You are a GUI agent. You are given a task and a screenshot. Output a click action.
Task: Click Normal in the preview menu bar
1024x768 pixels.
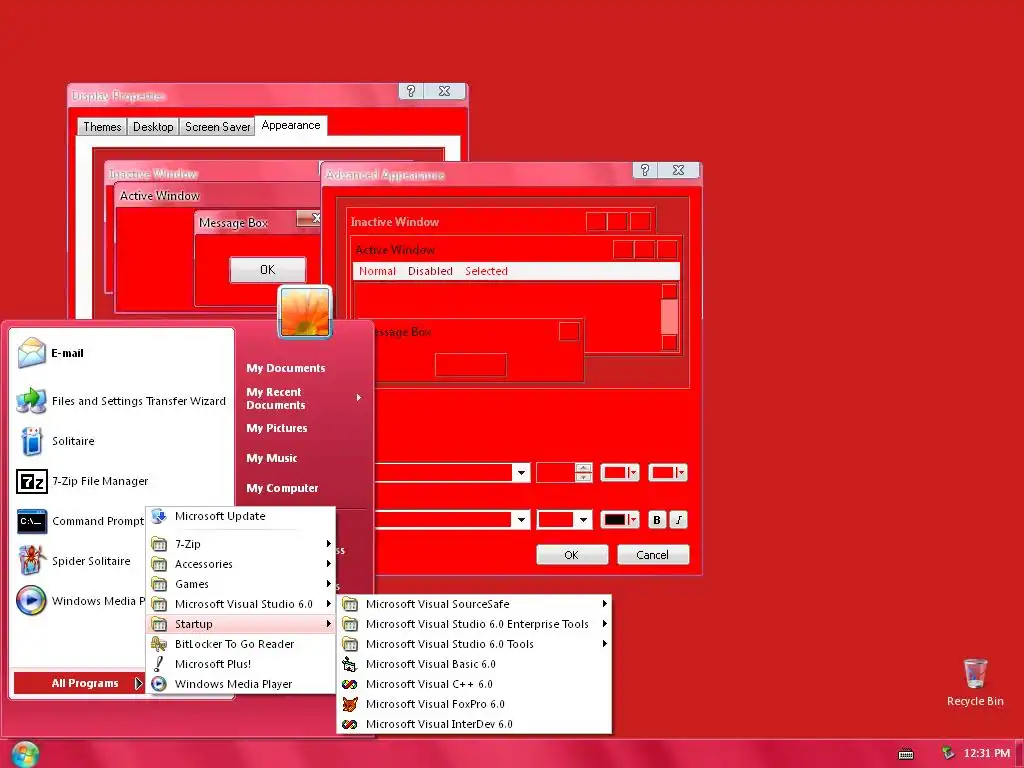(377, 271)
